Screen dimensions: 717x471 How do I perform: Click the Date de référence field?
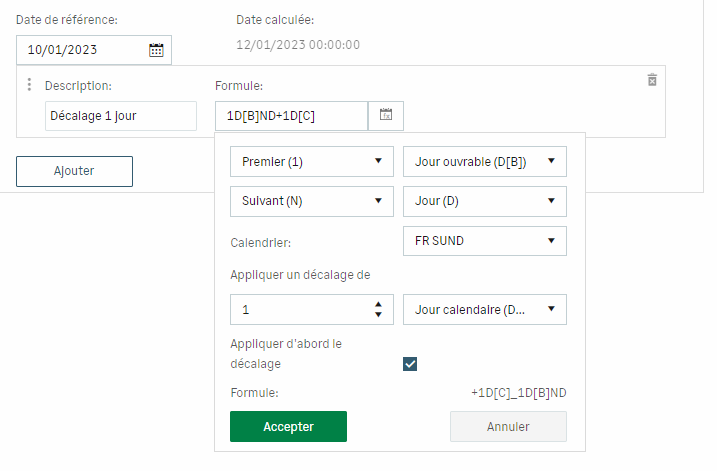pos(82,50)
